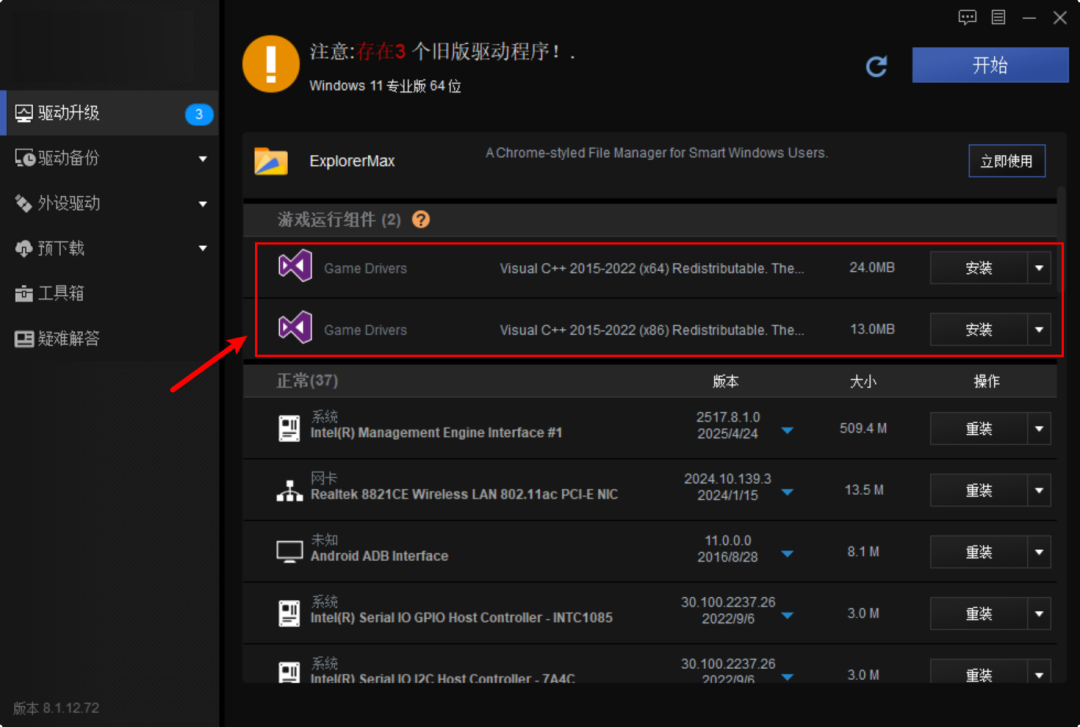Click Visual C++ x64 row icon
The image size is (1080, 727).
(295, 266)
